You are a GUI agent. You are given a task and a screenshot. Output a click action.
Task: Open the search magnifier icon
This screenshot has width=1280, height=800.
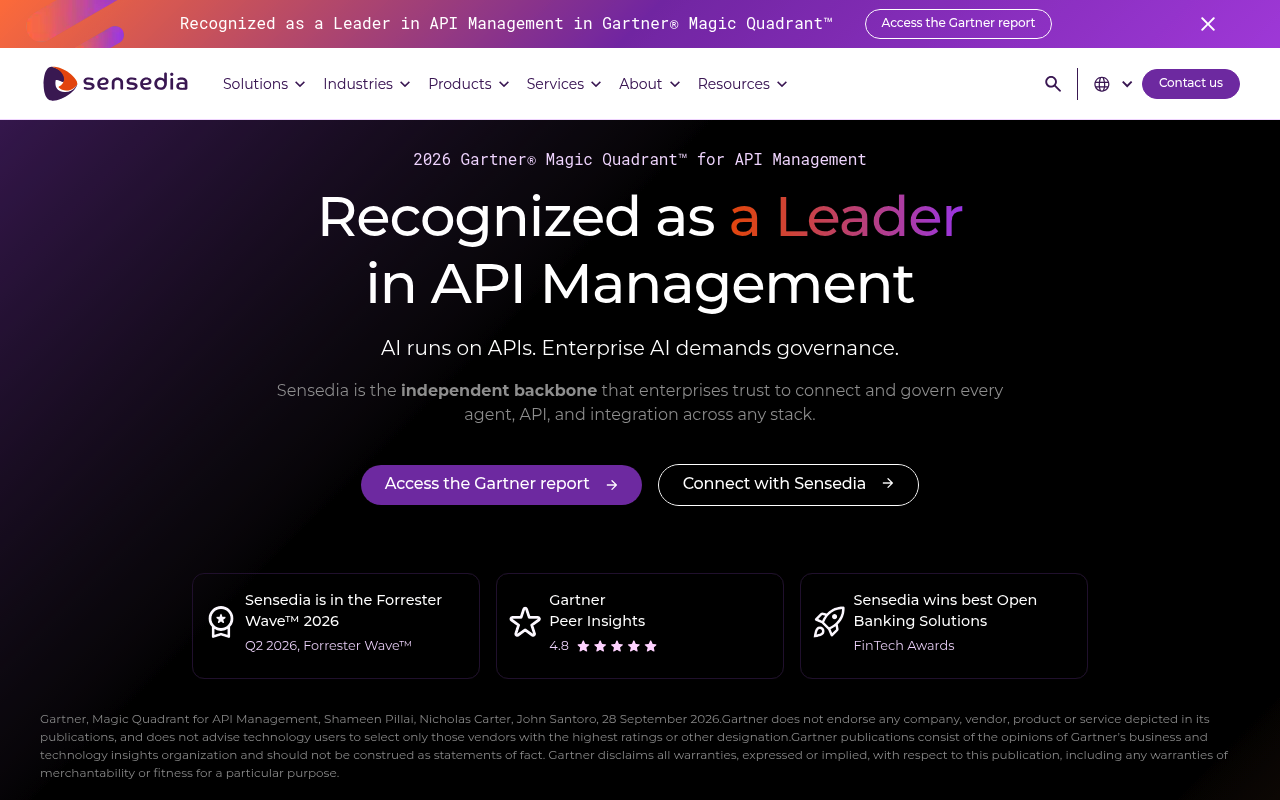click(x=1053, y=84)
